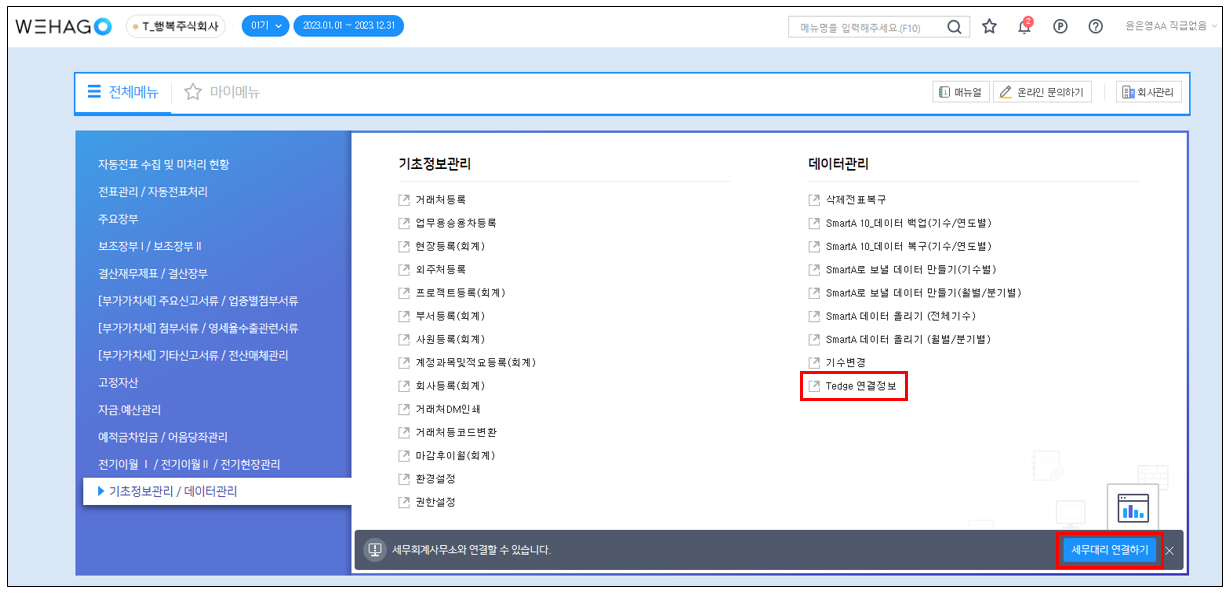Viewport: 1231px width, 593px height.
Task: Open favorites star icon in header
Action: pyautogui.click(x=989, y=27)
